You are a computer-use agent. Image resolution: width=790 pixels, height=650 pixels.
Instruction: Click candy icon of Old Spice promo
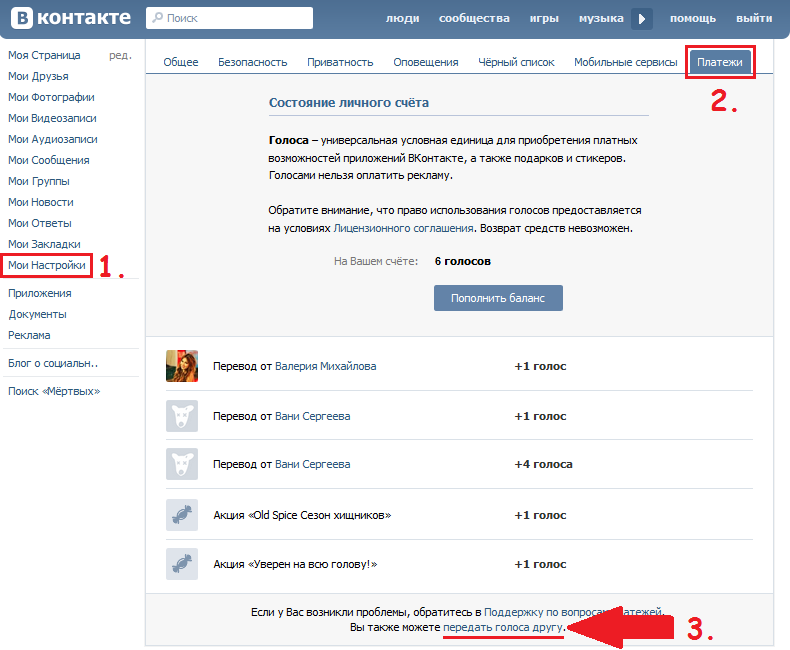click(x=182, y=514)
